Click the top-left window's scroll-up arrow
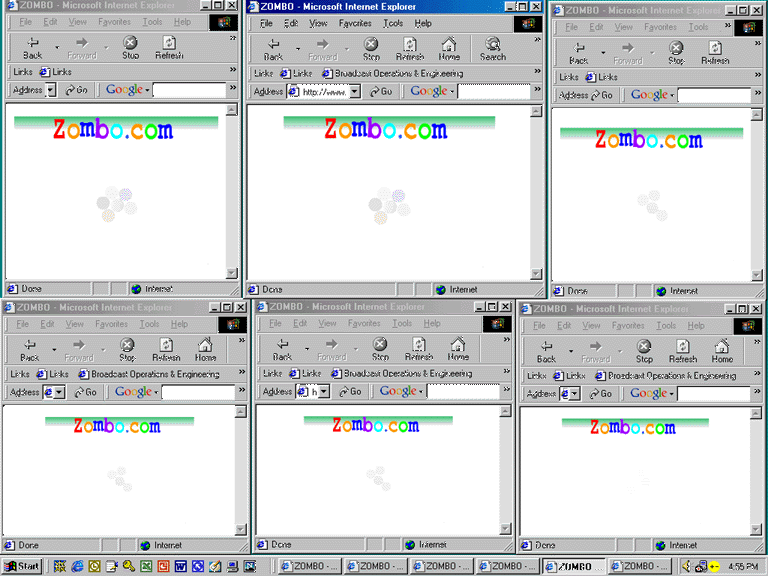Image resolution: width=768 pixels, height=576 pixels. 232,110
